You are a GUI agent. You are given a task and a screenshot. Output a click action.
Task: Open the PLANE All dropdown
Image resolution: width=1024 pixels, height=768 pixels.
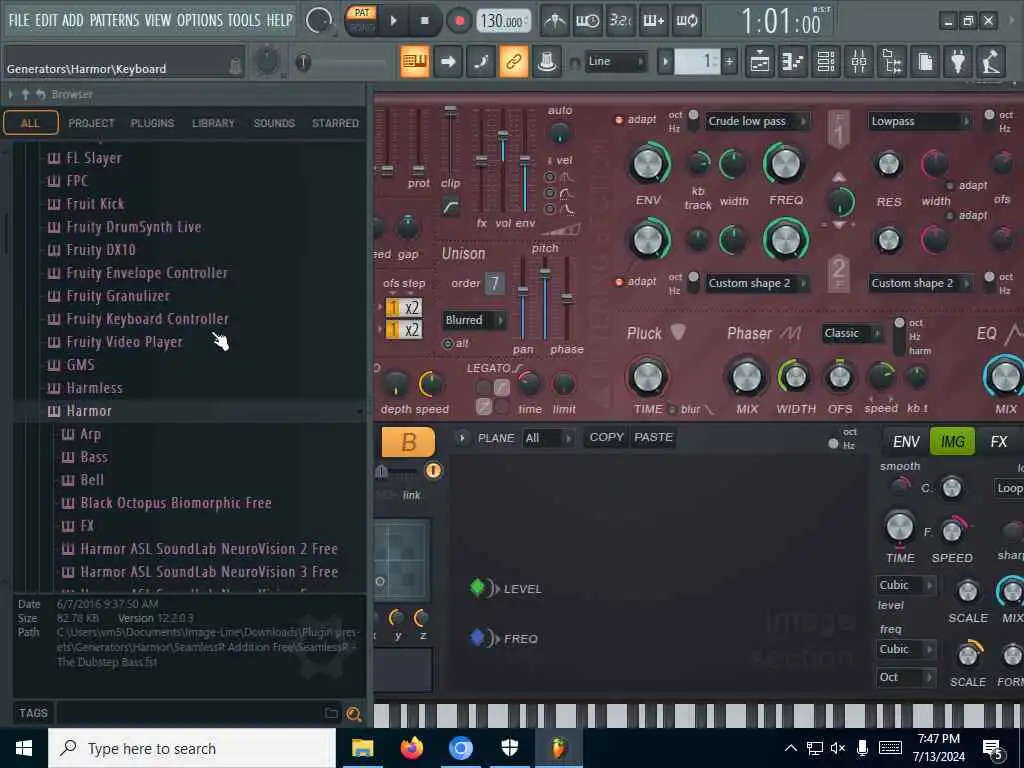(x=547, y=438)
